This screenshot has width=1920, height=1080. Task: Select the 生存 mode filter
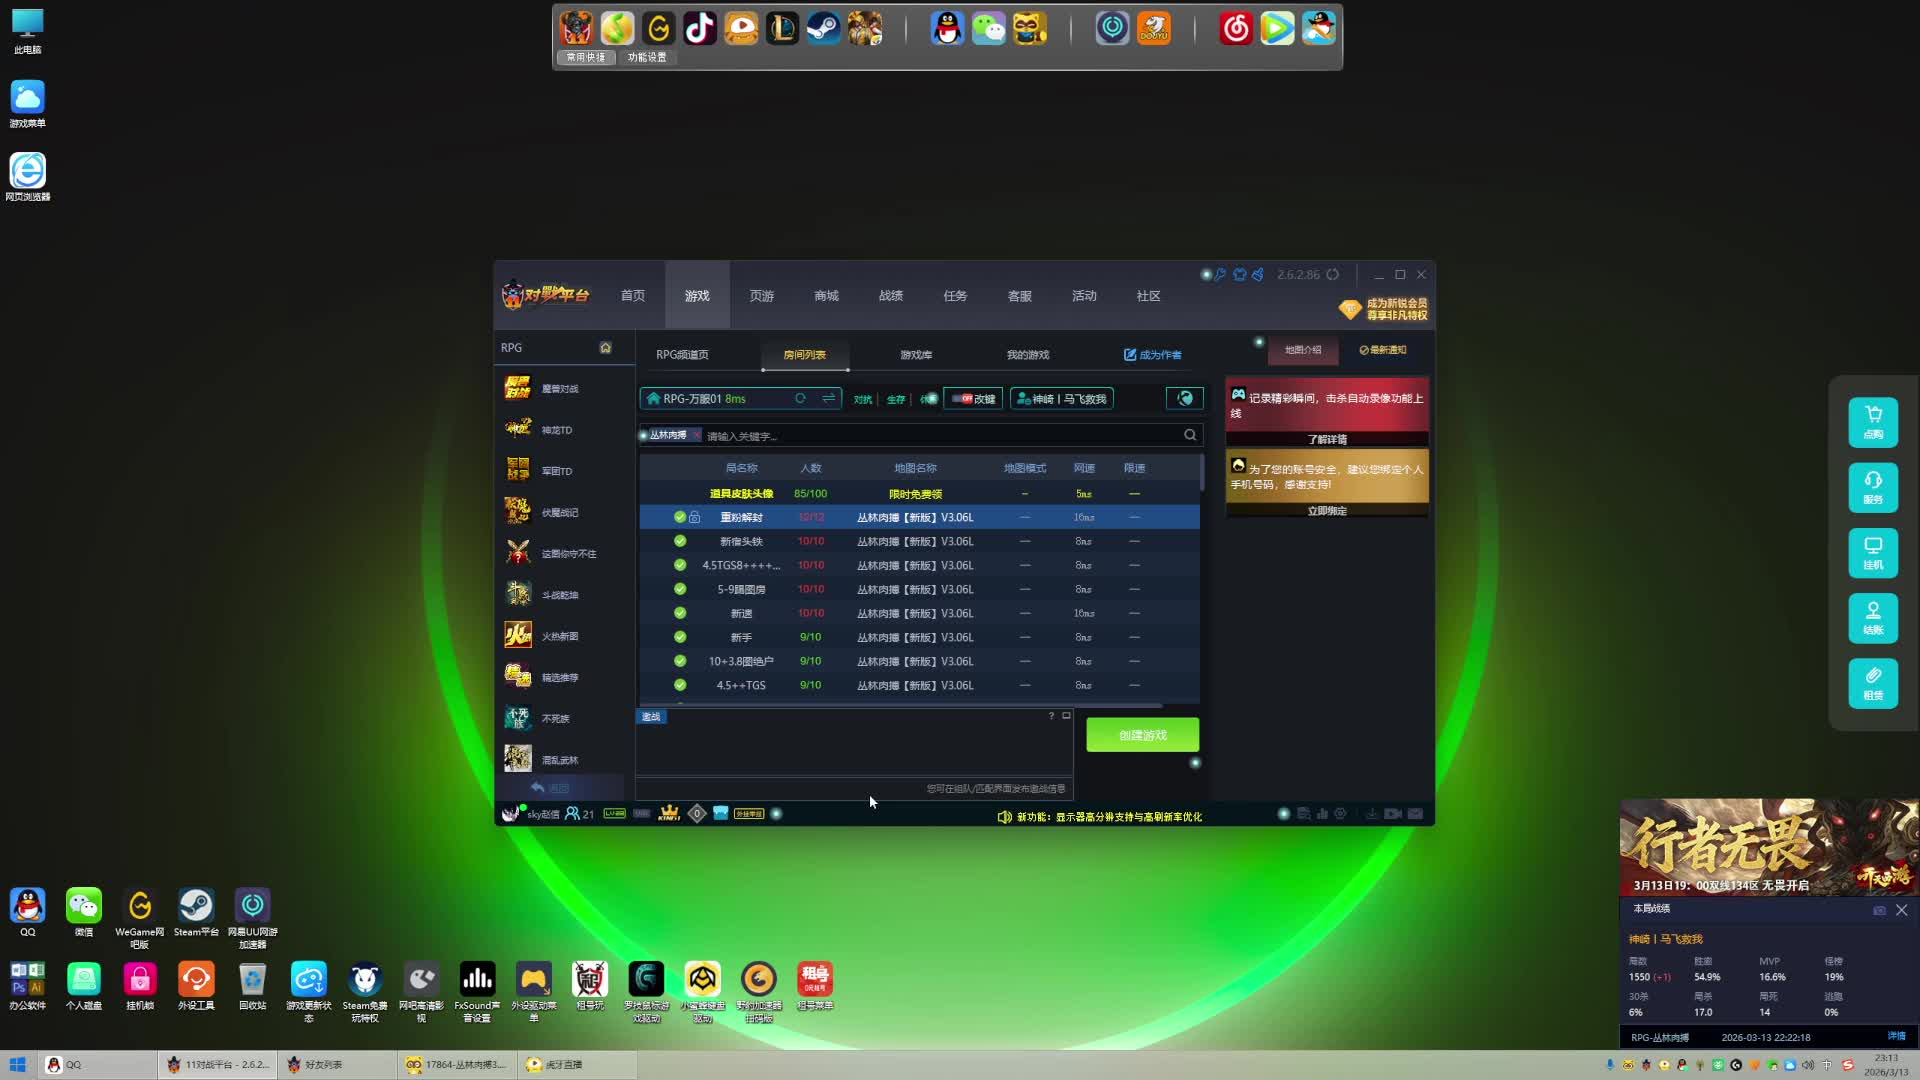pos(896,399)
